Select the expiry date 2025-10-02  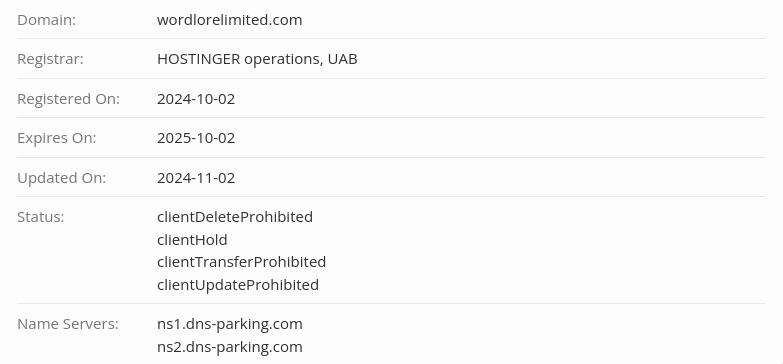click(x=196, y=138)
